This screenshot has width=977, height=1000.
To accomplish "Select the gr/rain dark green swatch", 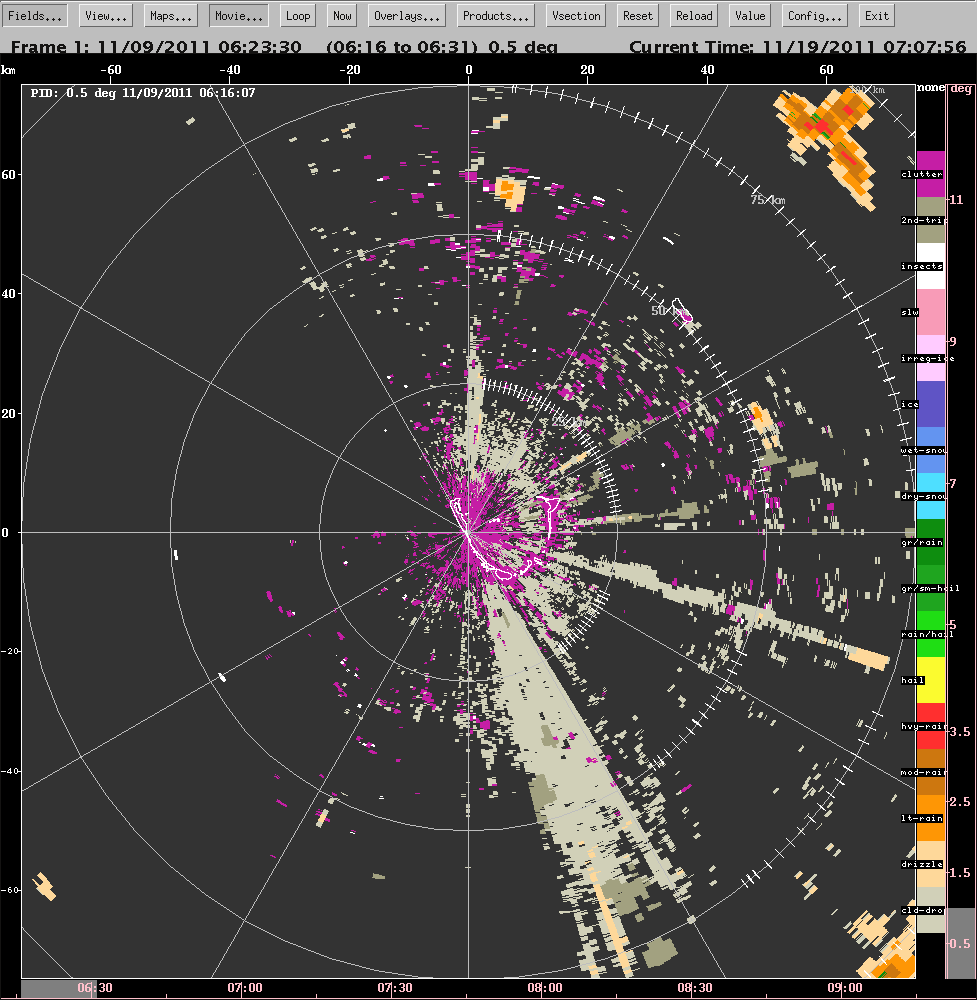I will coord(930,542).
